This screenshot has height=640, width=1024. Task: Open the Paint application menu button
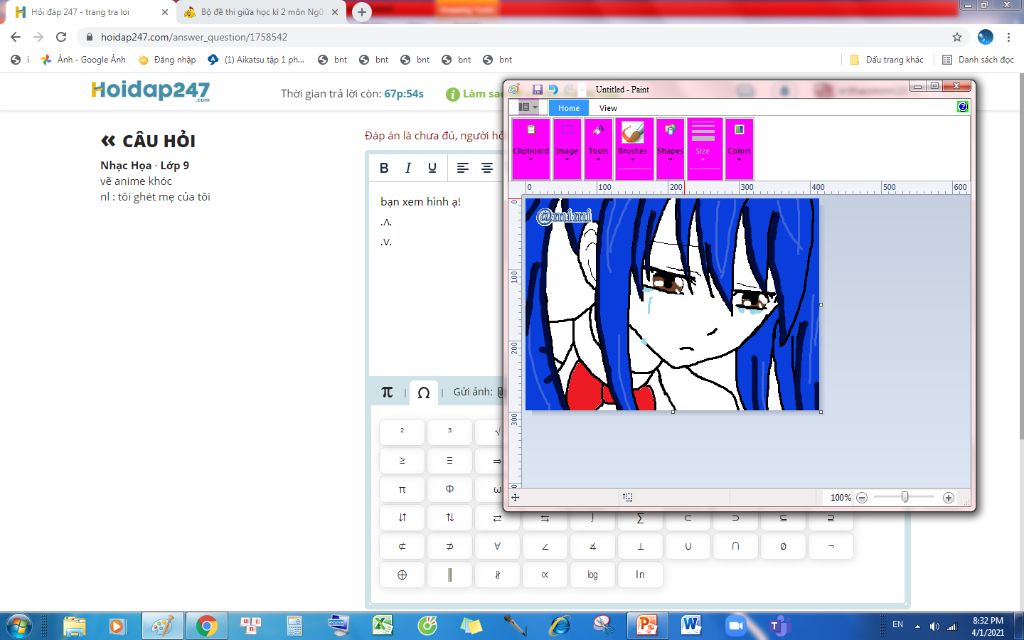528,107
